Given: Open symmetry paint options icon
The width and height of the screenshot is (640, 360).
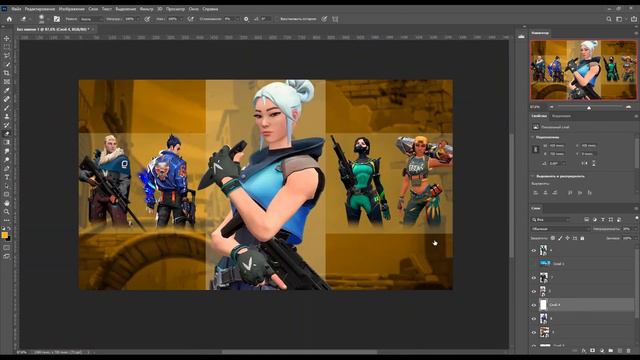Looking at the screenshot, I should [x=335, y=19].
